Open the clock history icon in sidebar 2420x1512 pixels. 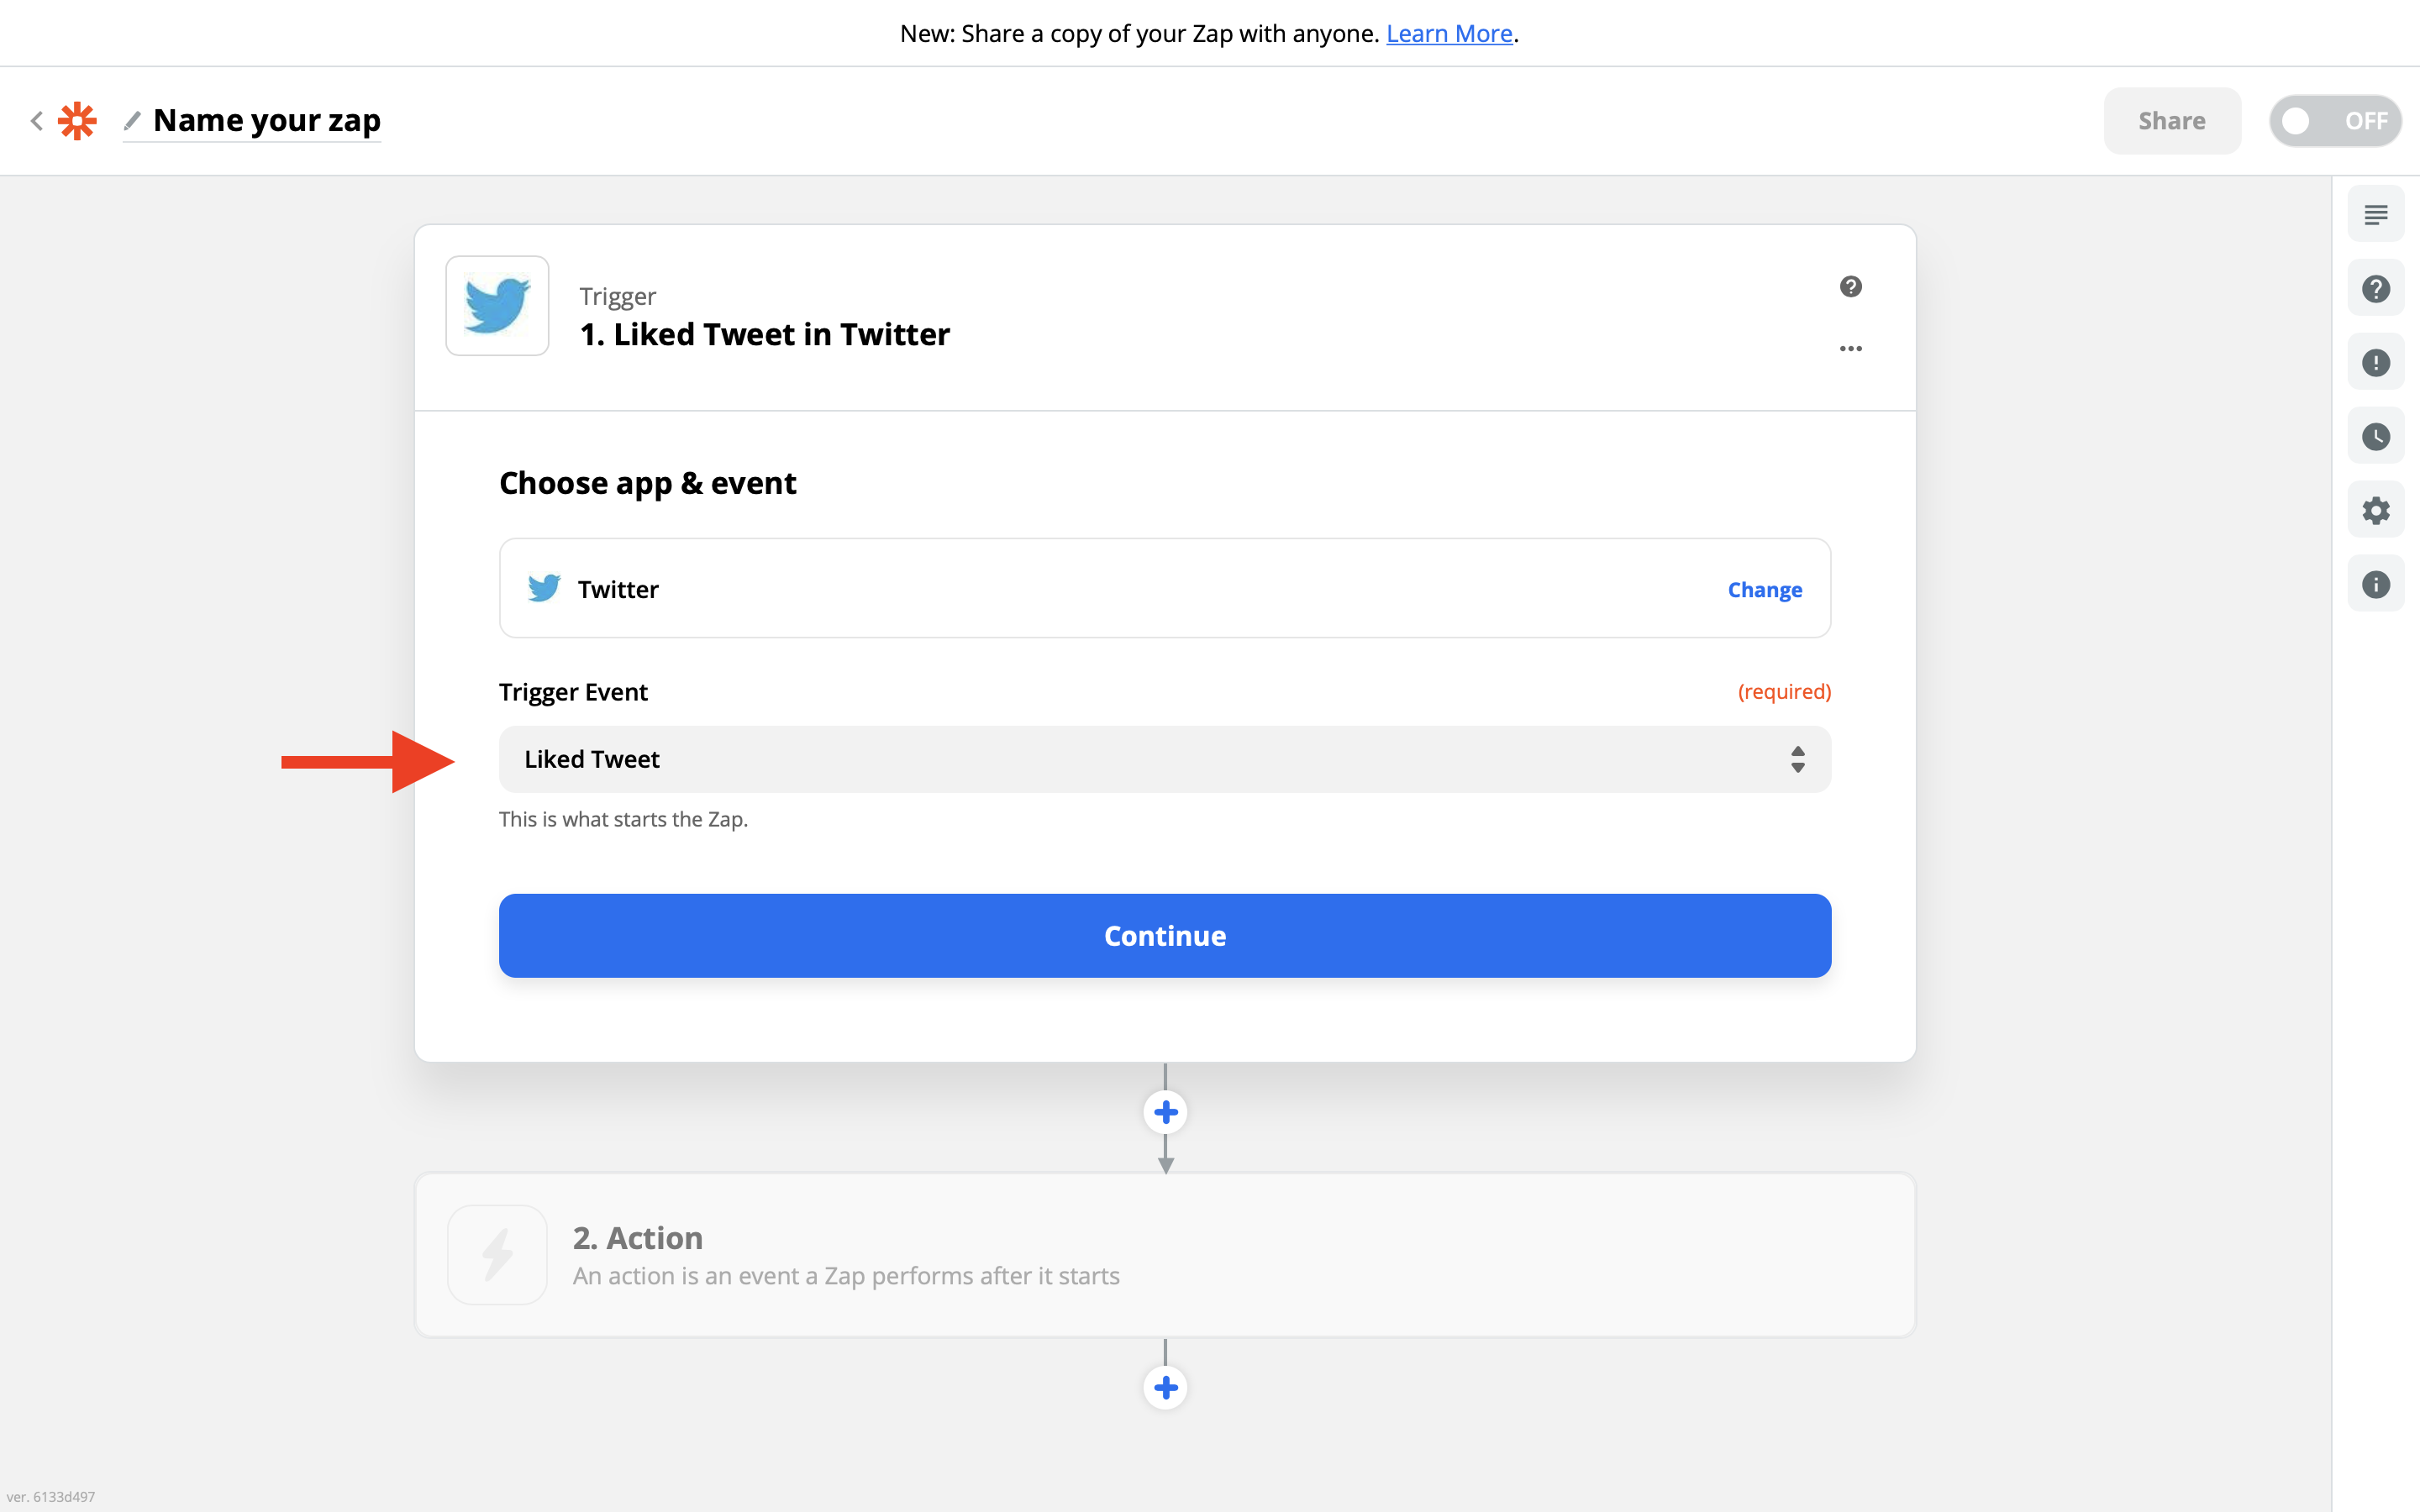2375,436
